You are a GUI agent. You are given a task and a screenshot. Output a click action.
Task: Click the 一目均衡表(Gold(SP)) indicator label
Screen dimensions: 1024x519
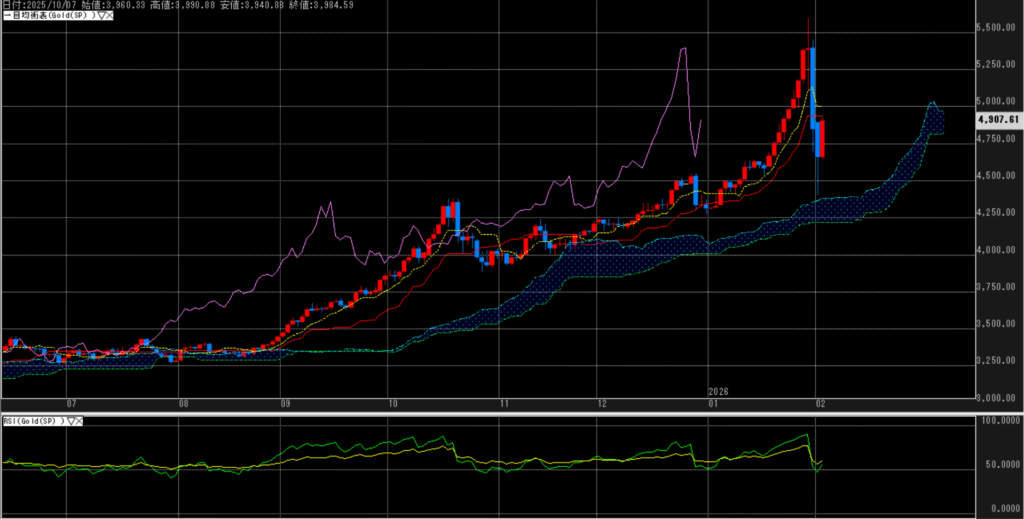(50, 17)
